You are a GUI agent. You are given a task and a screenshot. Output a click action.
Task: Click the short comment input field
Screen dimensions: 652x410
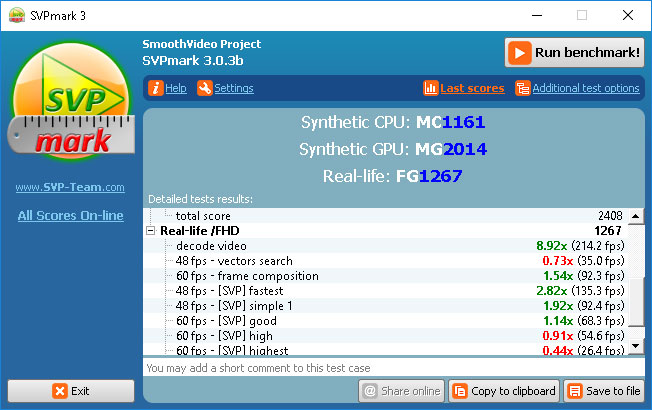click(394, 368)
